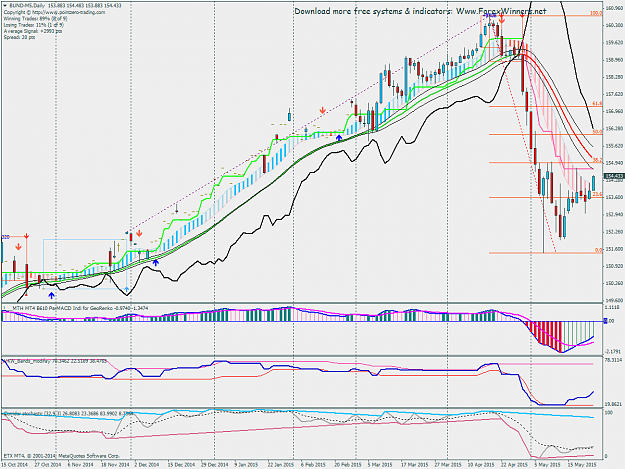Select the Fibonacci 61.8 level label
Image resolution: width=625 pixels, height=469 pixels.
[597, 104]
